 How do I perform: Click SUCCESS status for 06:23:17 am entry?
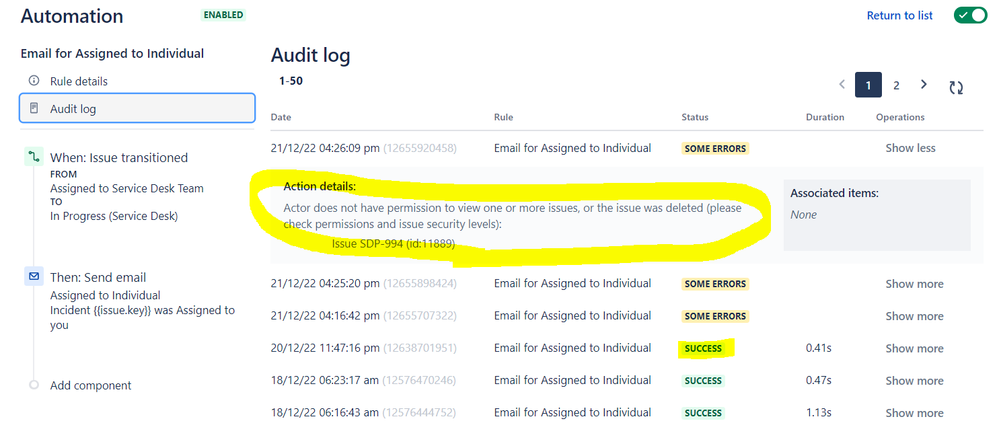703,381
